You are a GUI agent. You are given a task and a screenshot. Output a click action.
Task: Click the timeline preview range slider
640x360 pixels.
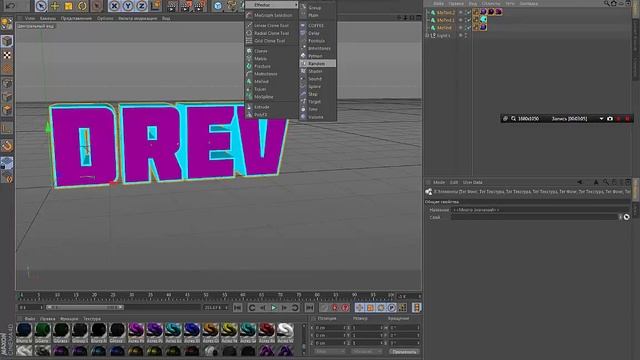pyautogui.click(x=84, y=307)
